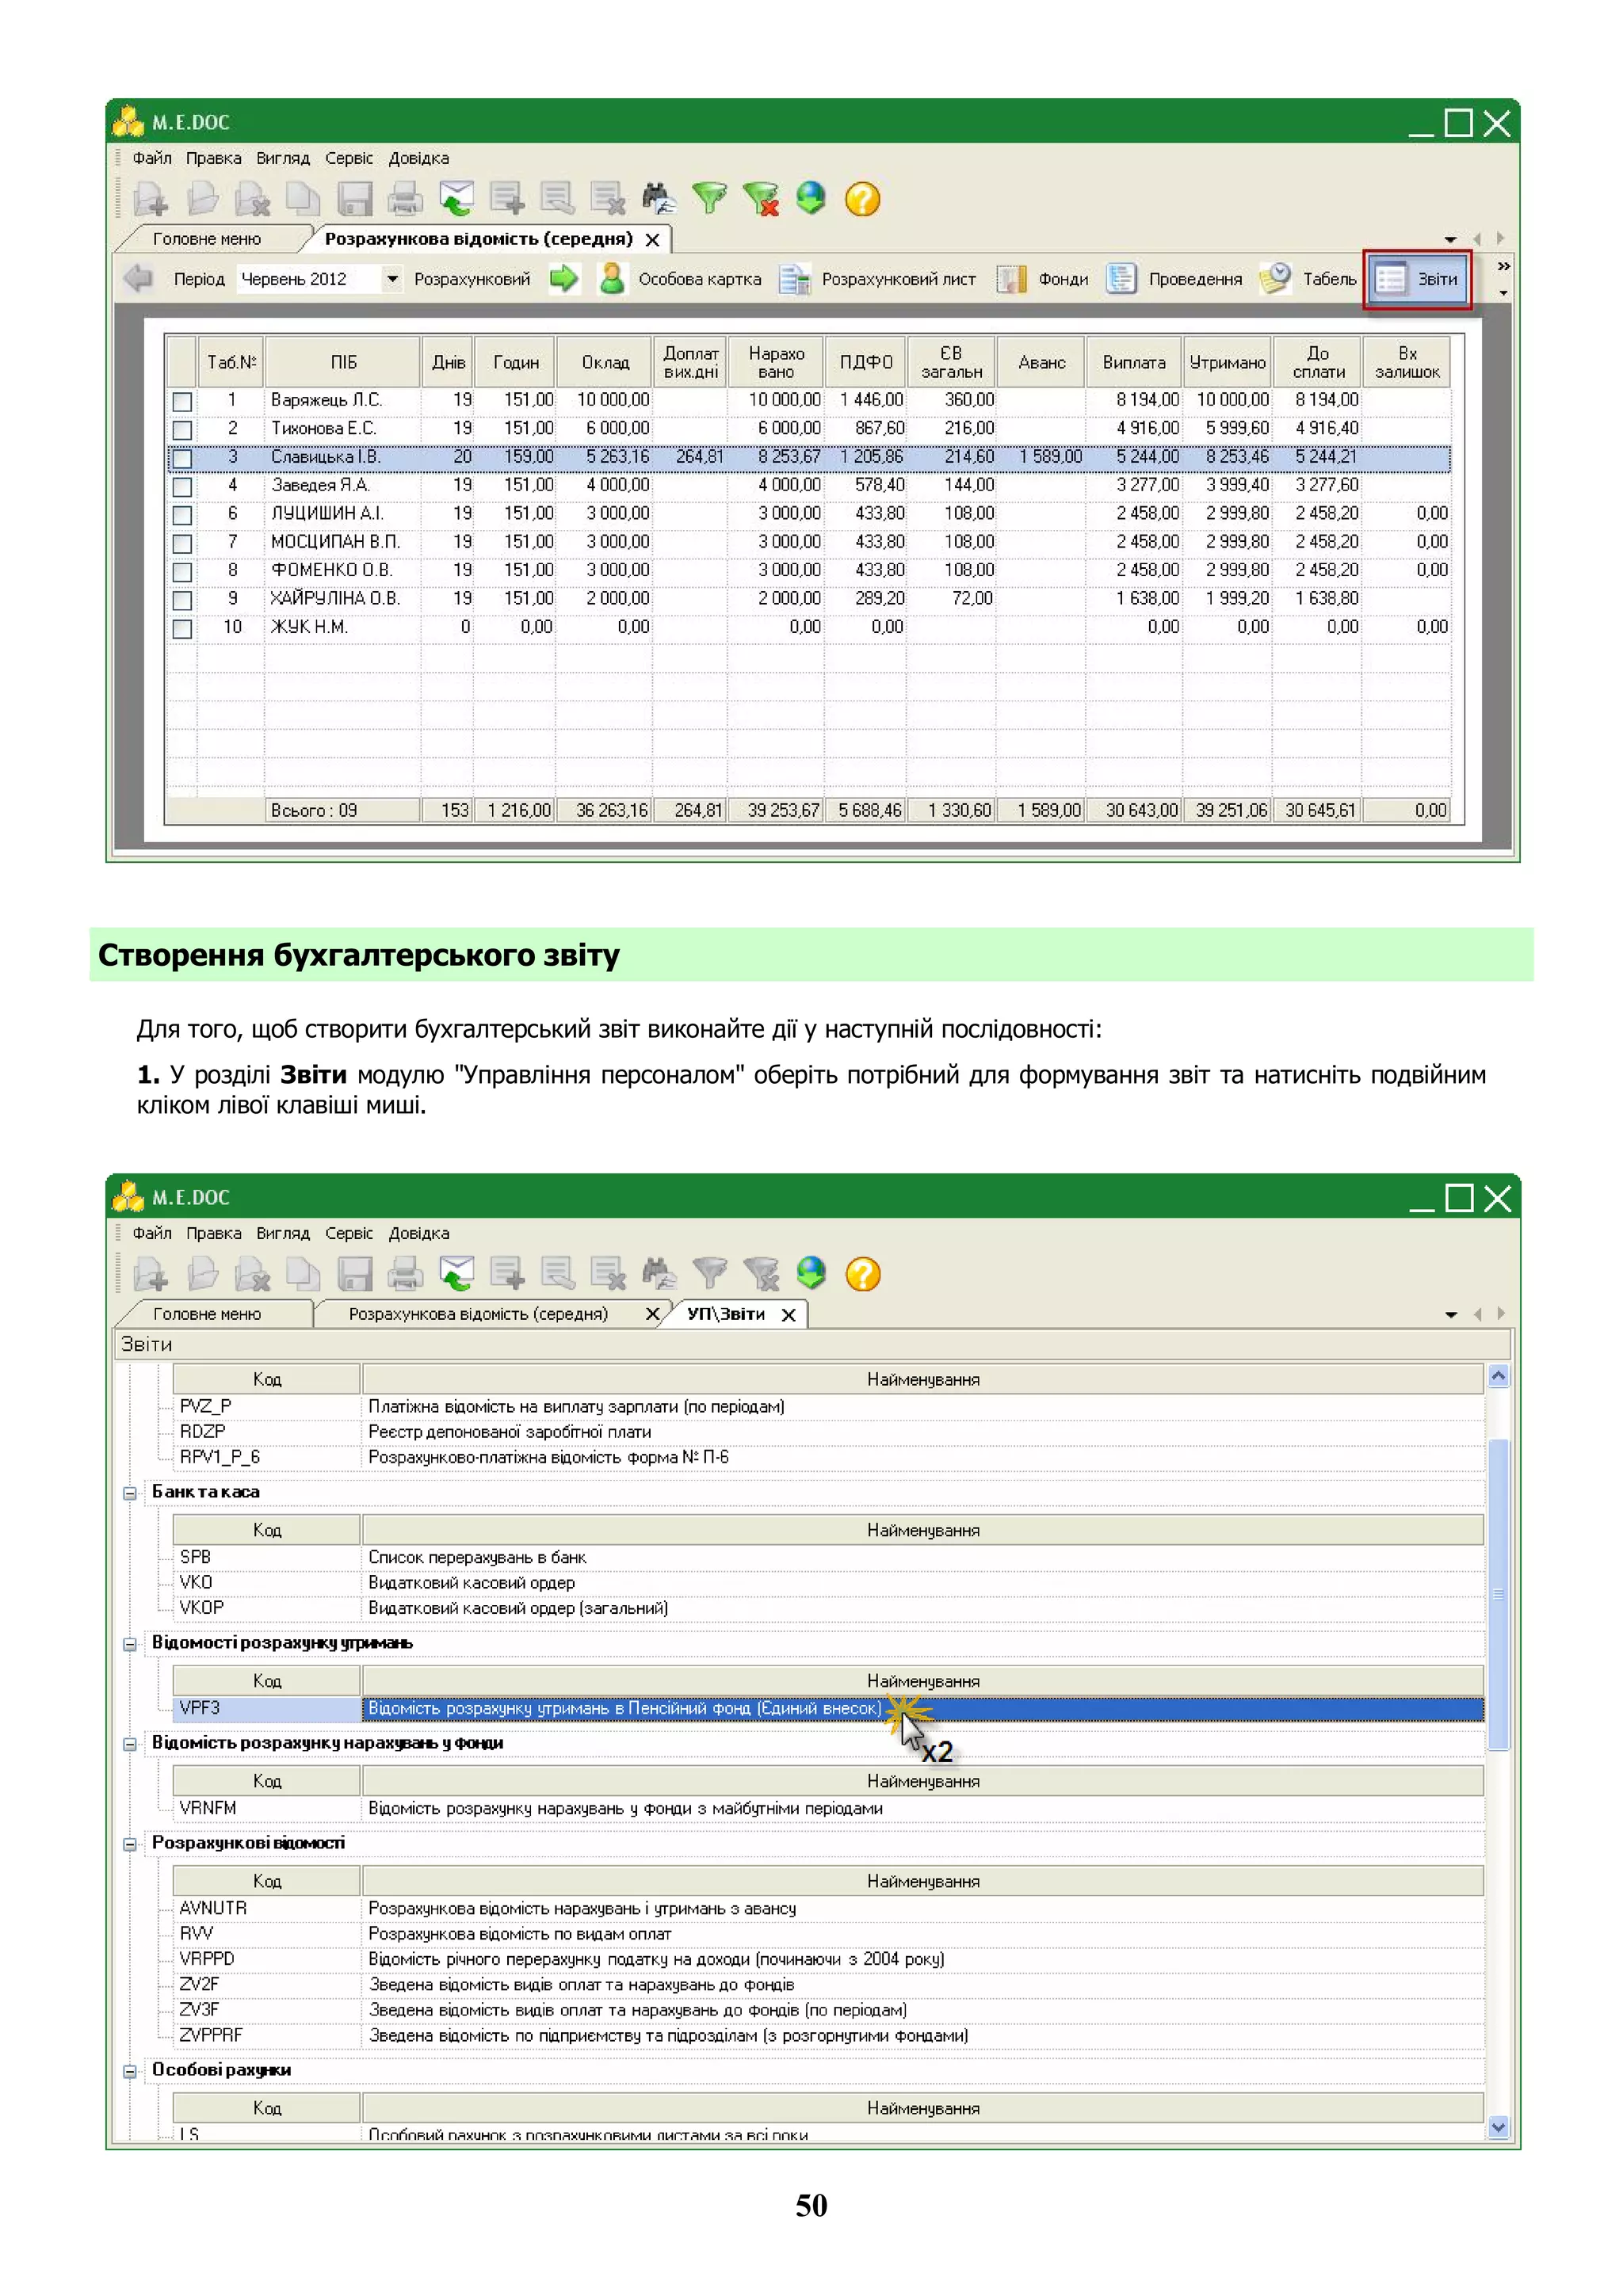Tick the checkbox for Славицька І.В.
The width and height of the screenshot is (1623, 2296).
[182, 458]
